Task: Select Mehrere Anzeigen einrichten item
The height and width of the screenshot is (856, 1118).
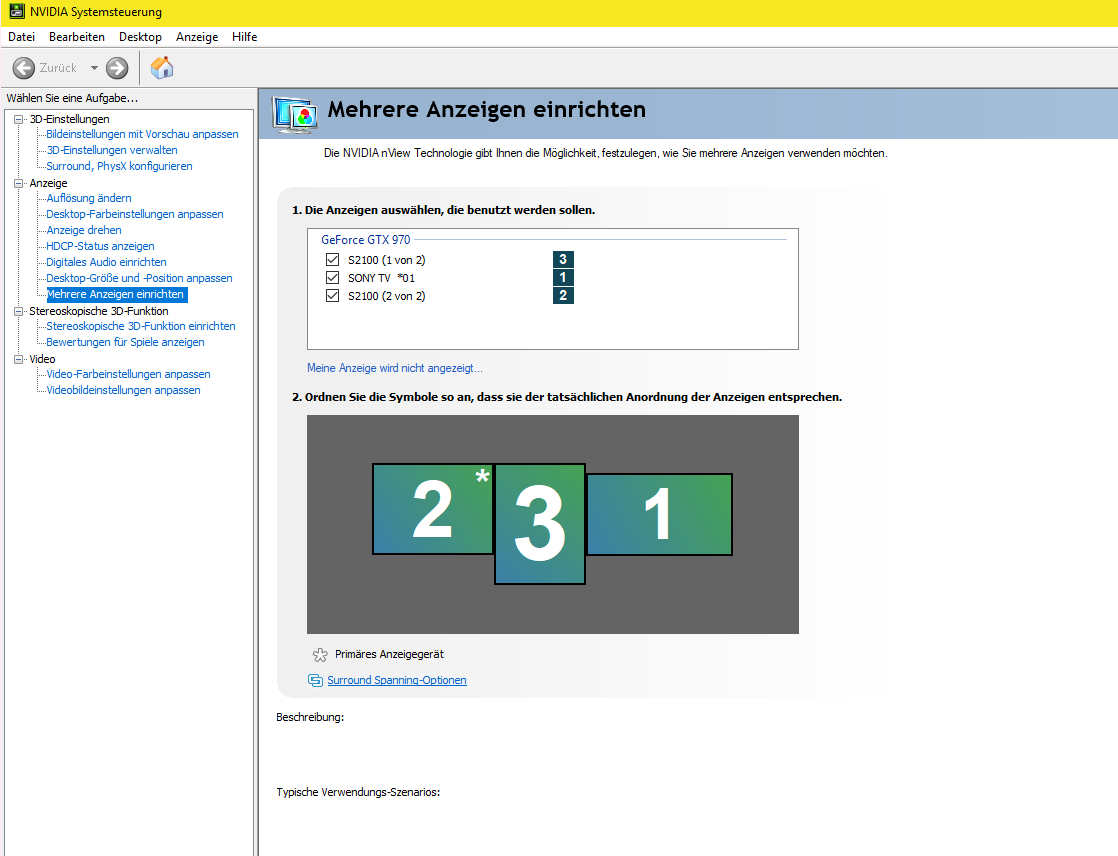Action: (x=117, y=294)
